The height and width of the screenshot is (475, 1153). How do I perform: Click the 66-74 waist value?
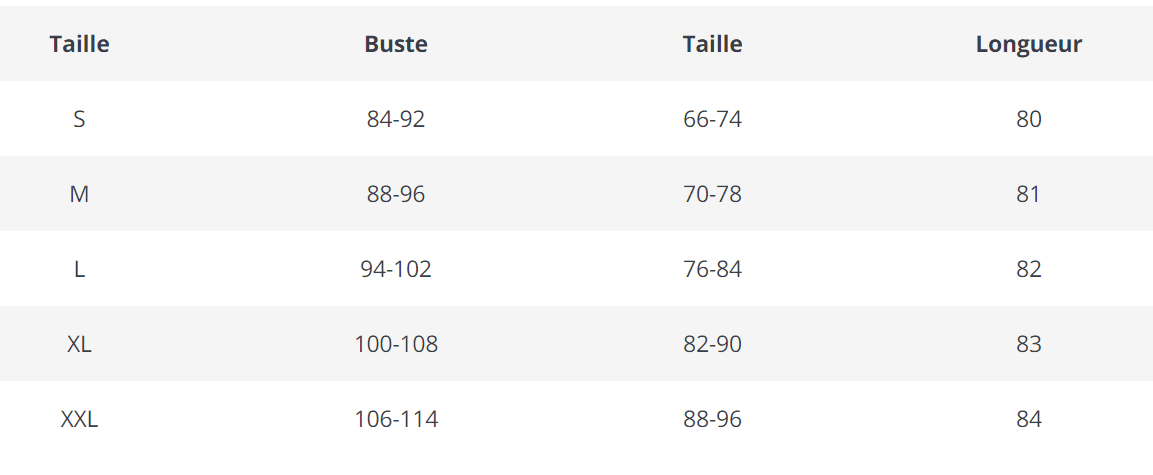tap(712, 119)
